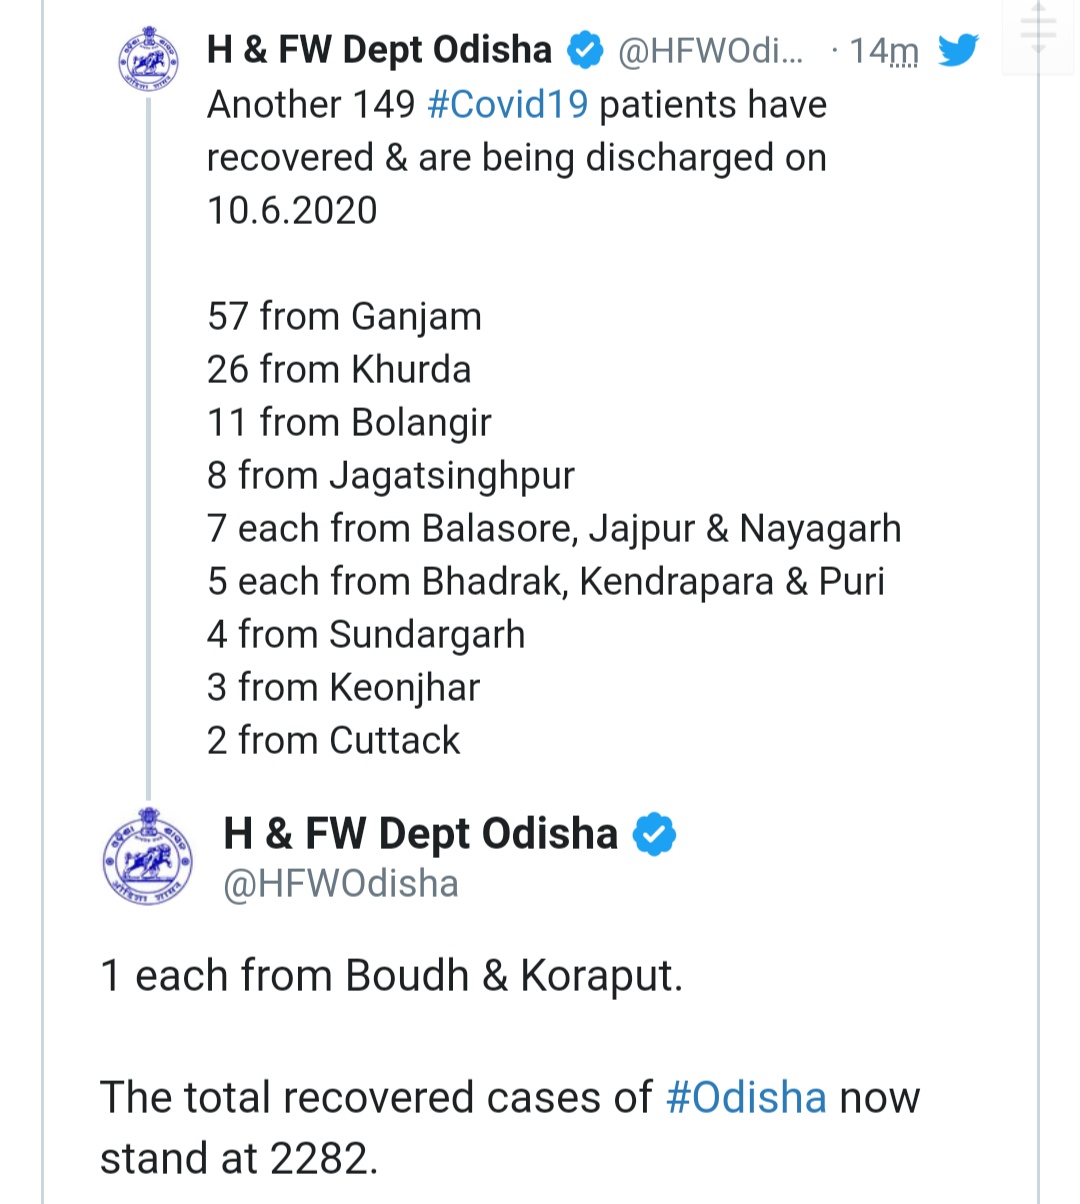Click the "57 from Ganjam" line
1080x1204 pixels.
click(x=344, y=317)
